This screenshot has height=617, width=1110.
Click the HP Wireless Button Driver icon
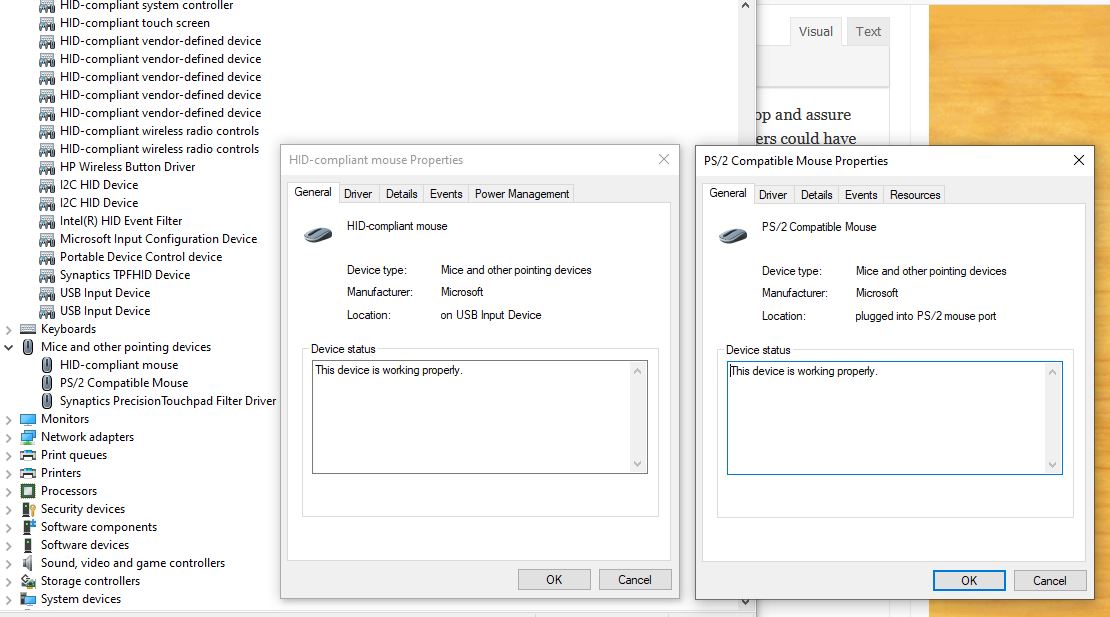coord(47,167)
